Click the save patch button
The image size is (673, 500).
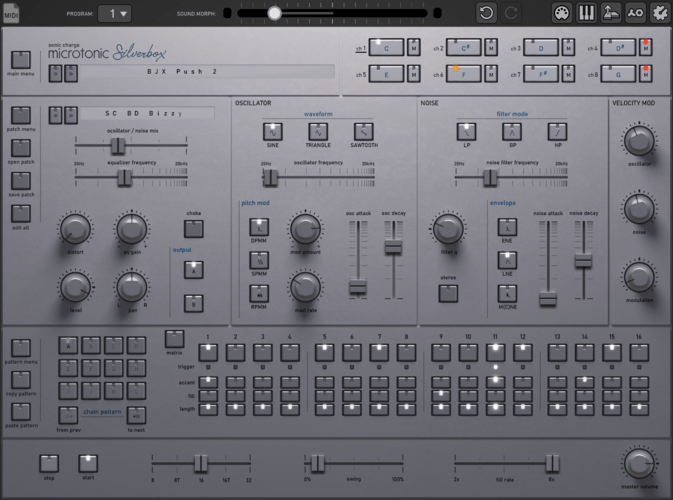pos(21,181)
